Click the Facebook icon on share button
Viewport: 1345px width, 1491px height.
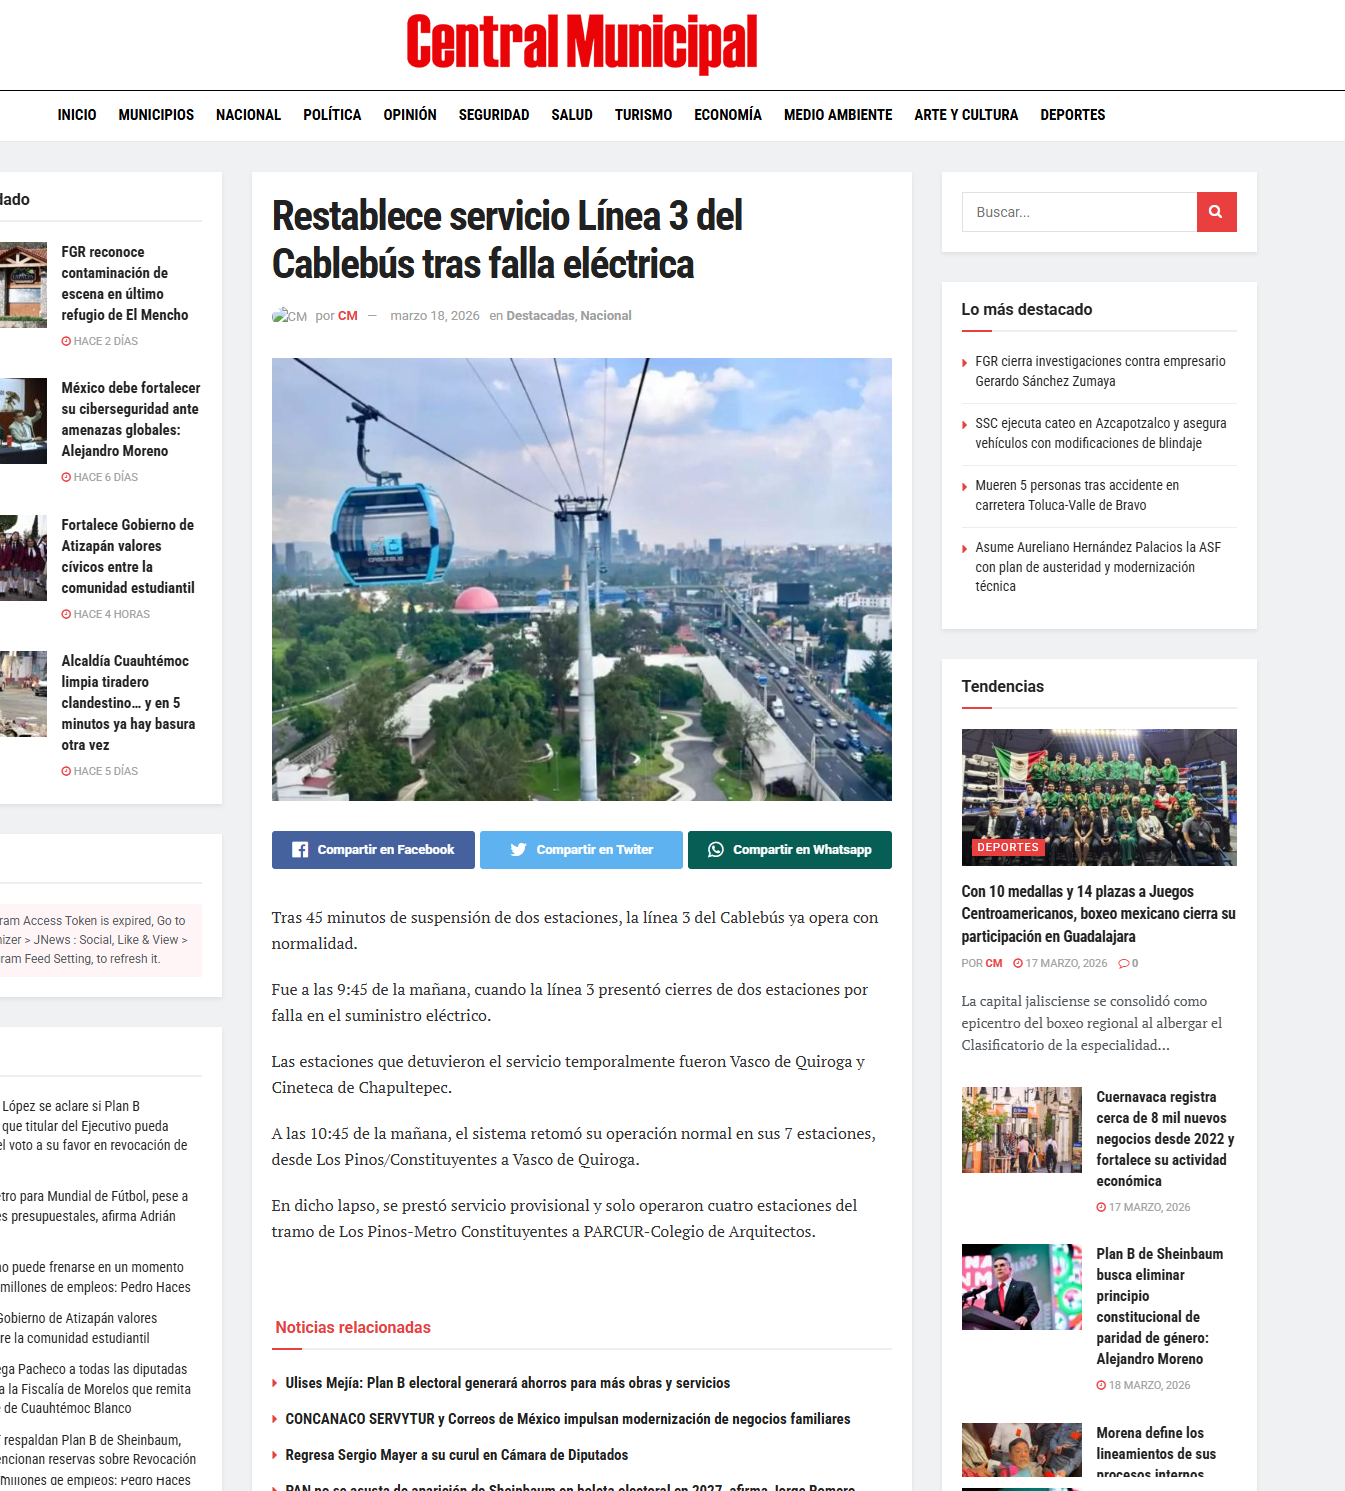click(x=300, y=850)
